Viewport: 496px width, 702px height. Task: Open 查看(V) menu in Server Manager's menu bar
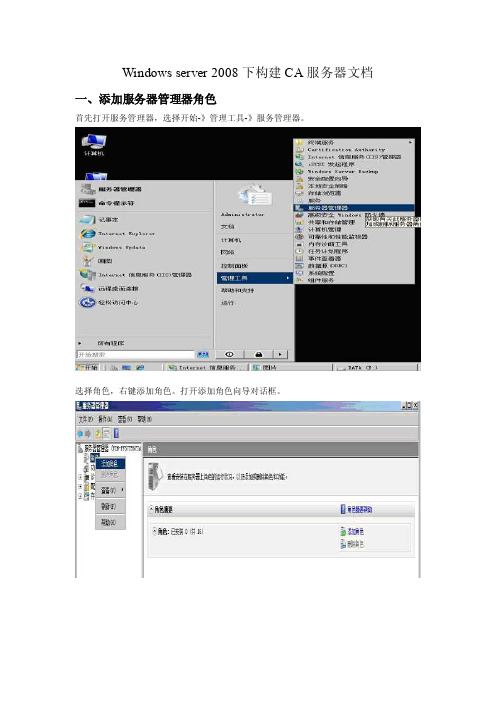coord(125,419)
